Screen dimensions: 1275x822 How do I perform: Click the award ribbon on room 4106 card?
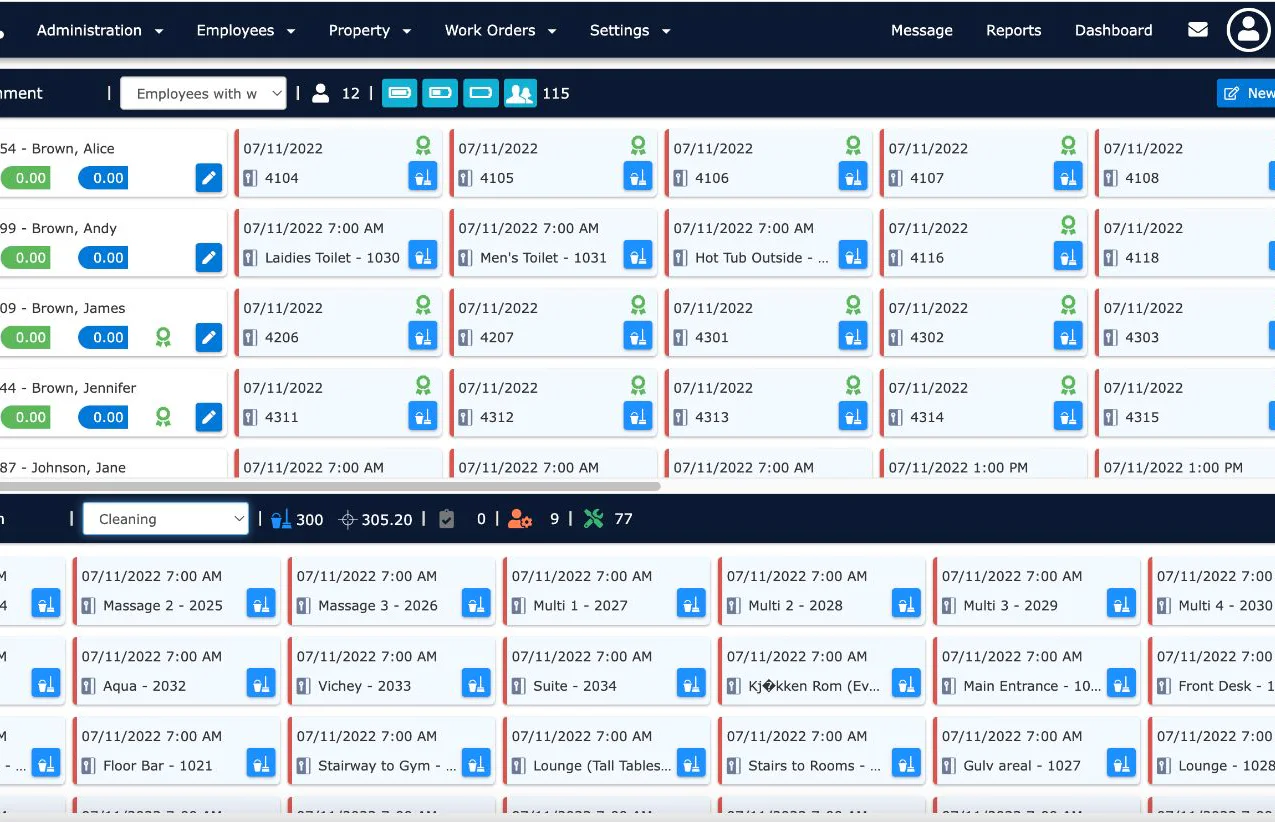pos(853,146)
